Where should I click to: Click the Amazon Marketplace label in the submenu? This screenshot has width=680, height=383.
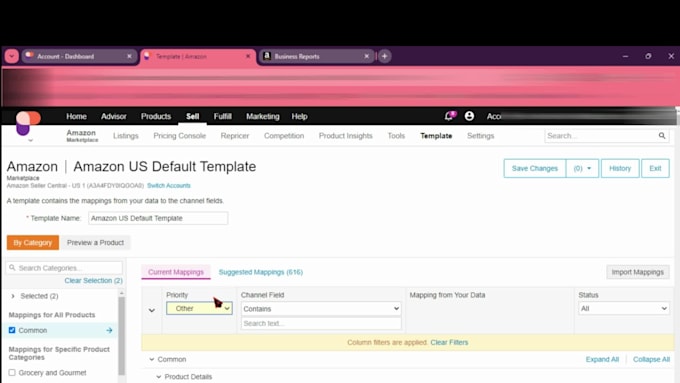point(82,136)
